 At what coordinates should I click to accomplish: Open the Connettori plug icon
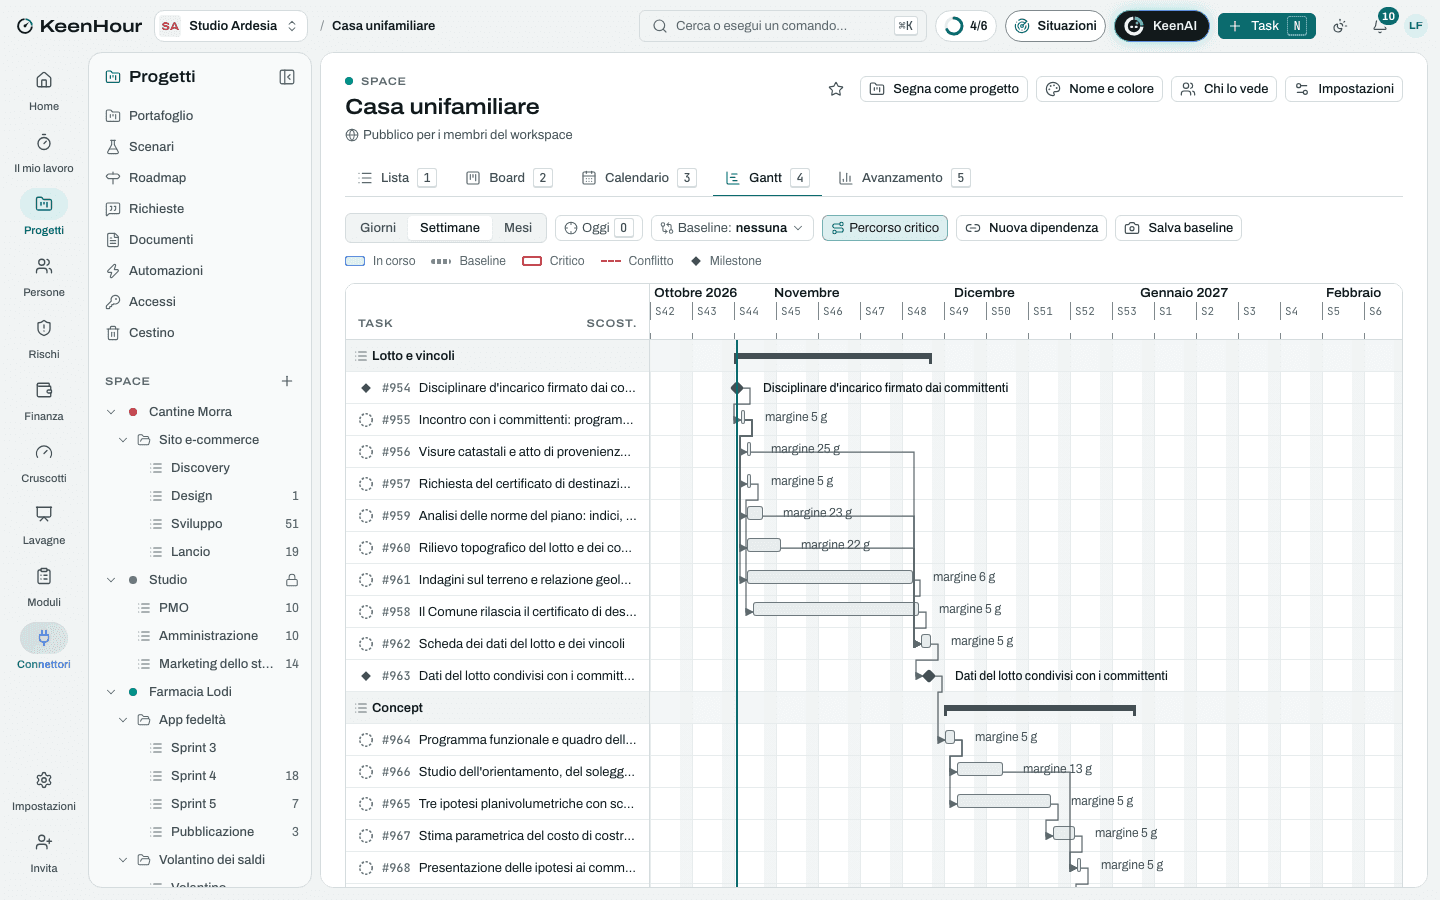click(44, 638)
